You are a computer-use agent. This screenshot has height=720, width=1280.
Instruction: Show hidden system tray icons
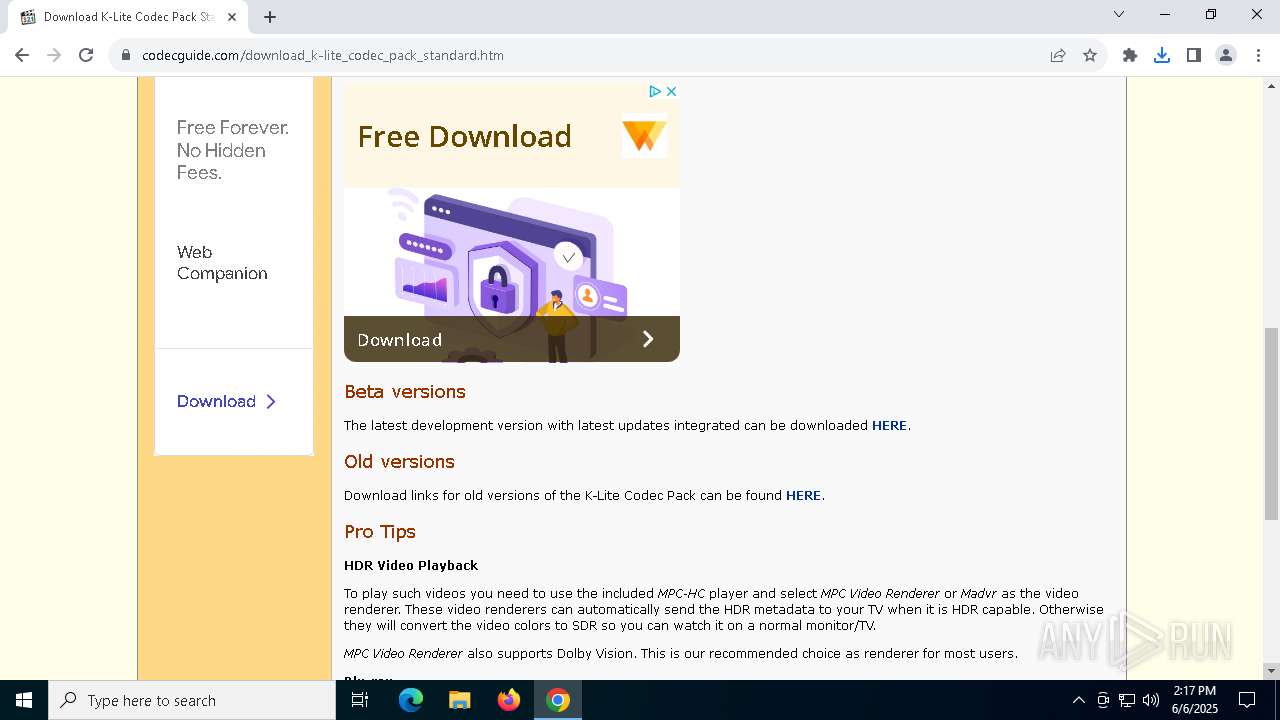(x=1078, y=700)
